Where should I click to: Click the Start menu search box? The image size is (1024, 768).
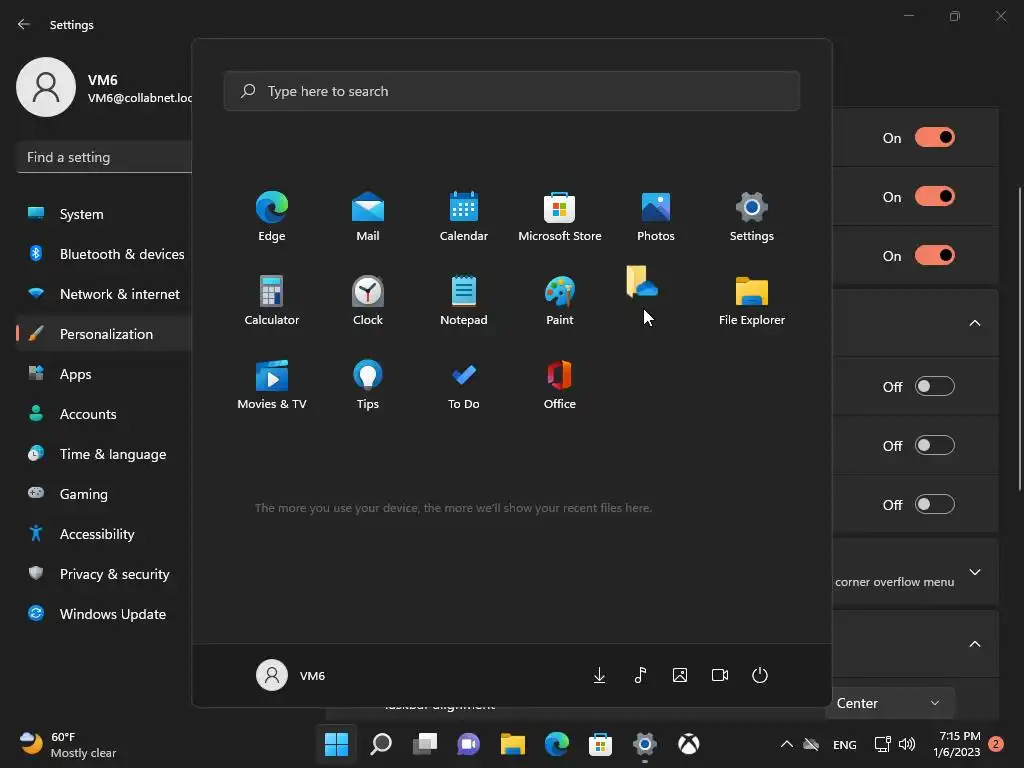point(511,91)
